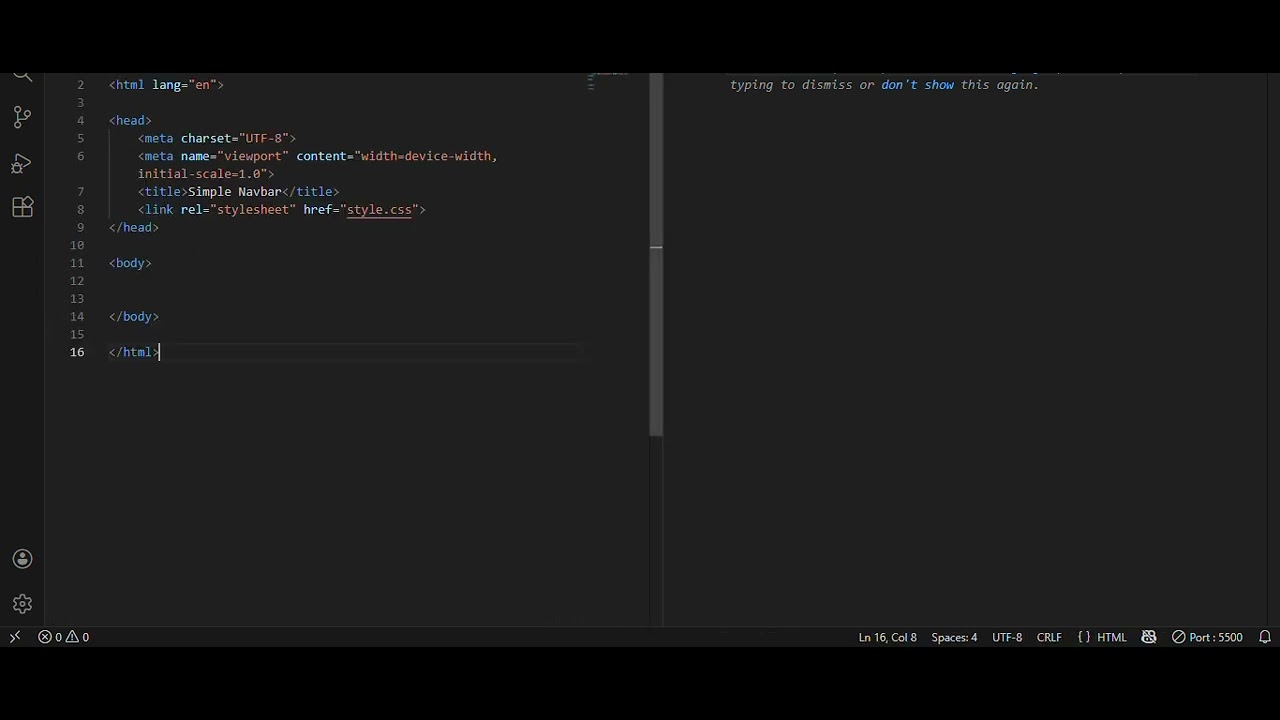Place cursor on opening <body> tag
Image resolution: width=1280 pixels, height=720 pixels.
click(130, 264)
